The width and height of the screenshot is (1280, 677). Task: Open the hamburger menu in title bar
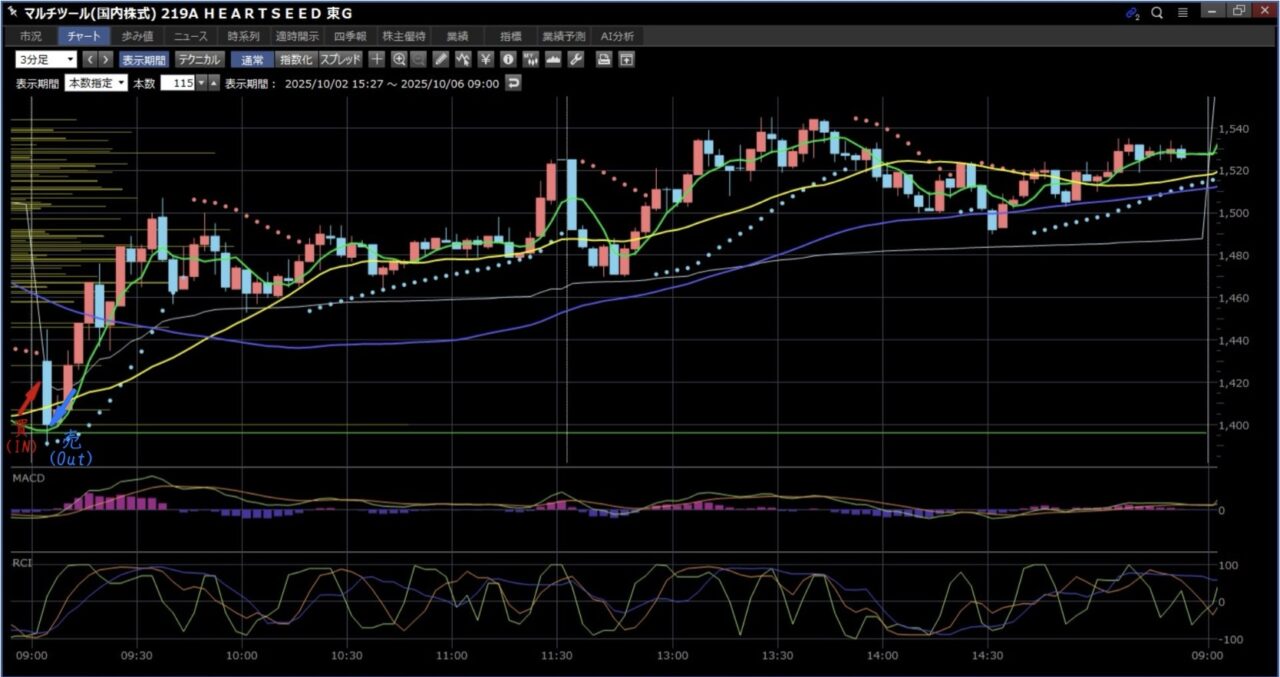(1183, 13)
